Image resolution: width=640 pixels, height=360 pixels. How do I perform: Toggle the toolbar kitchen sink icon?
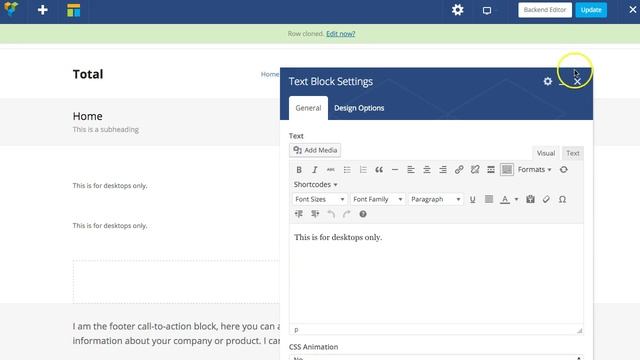click(x=507, y=170)
